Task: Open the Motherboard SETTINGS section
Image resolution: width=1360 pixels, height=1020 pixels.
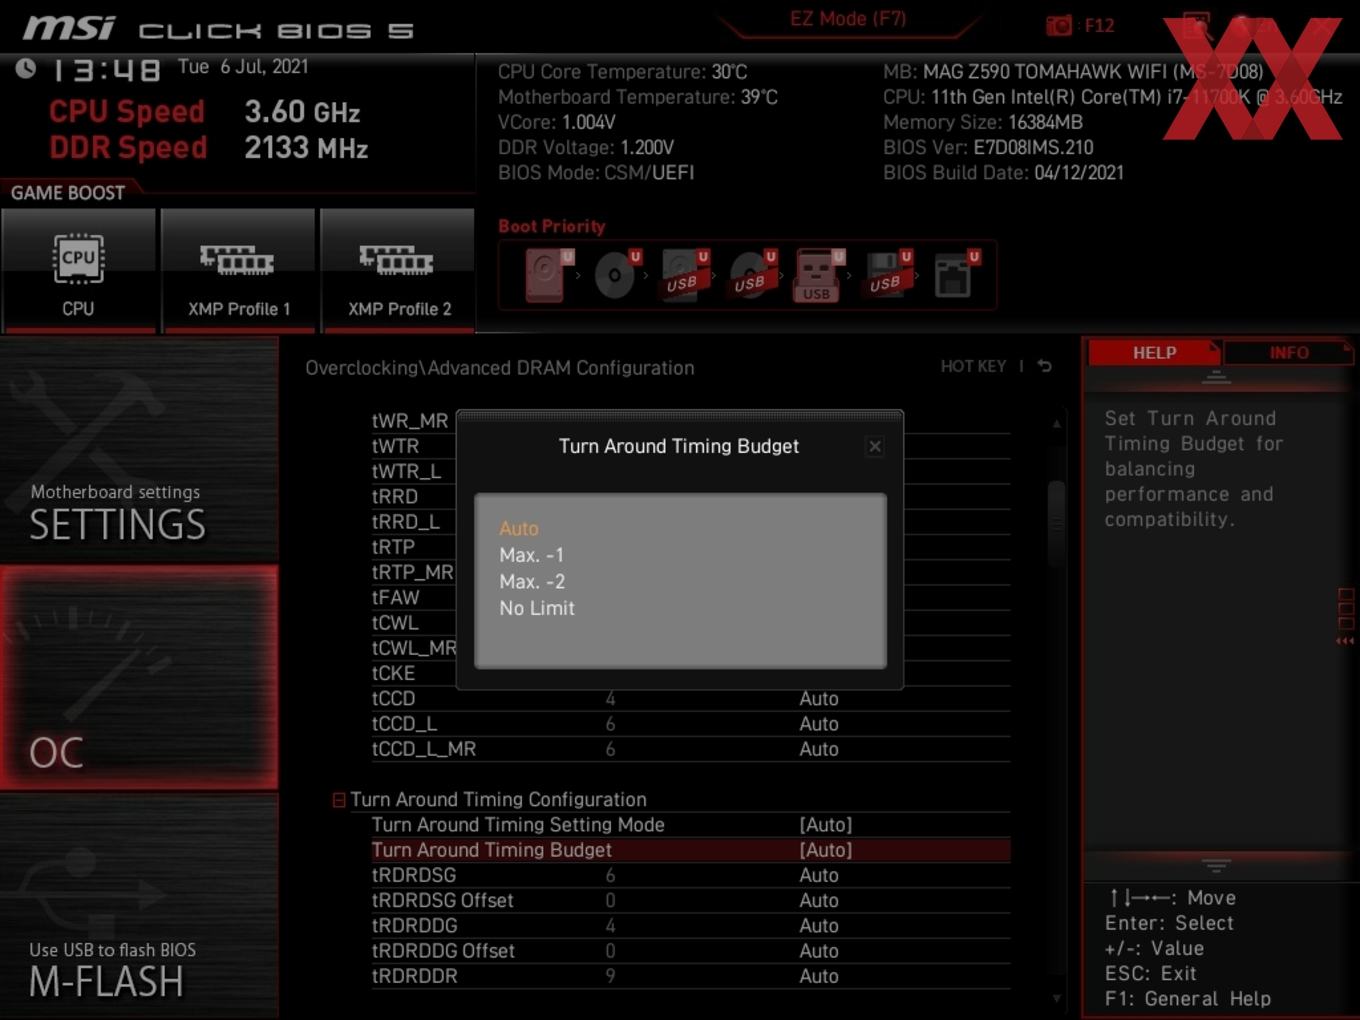Action: pyautogui.click(x=139, y=449)
